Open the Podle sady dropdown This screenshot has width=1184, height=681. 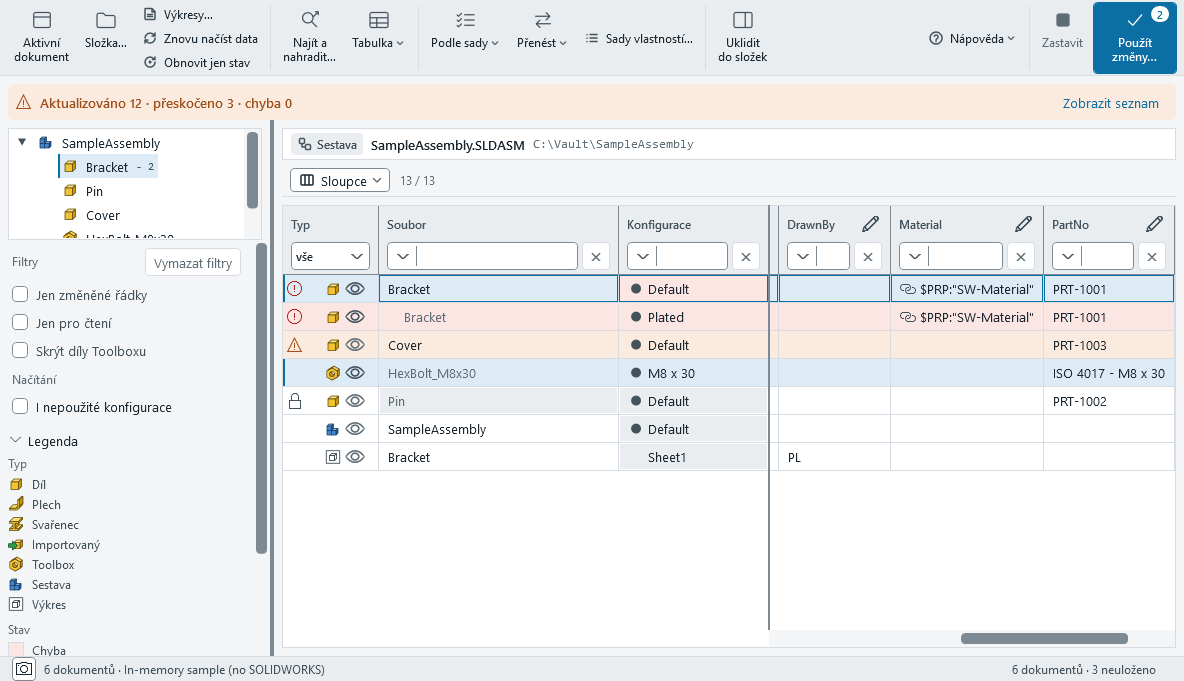pyautogui.click(x=465, y=31)
